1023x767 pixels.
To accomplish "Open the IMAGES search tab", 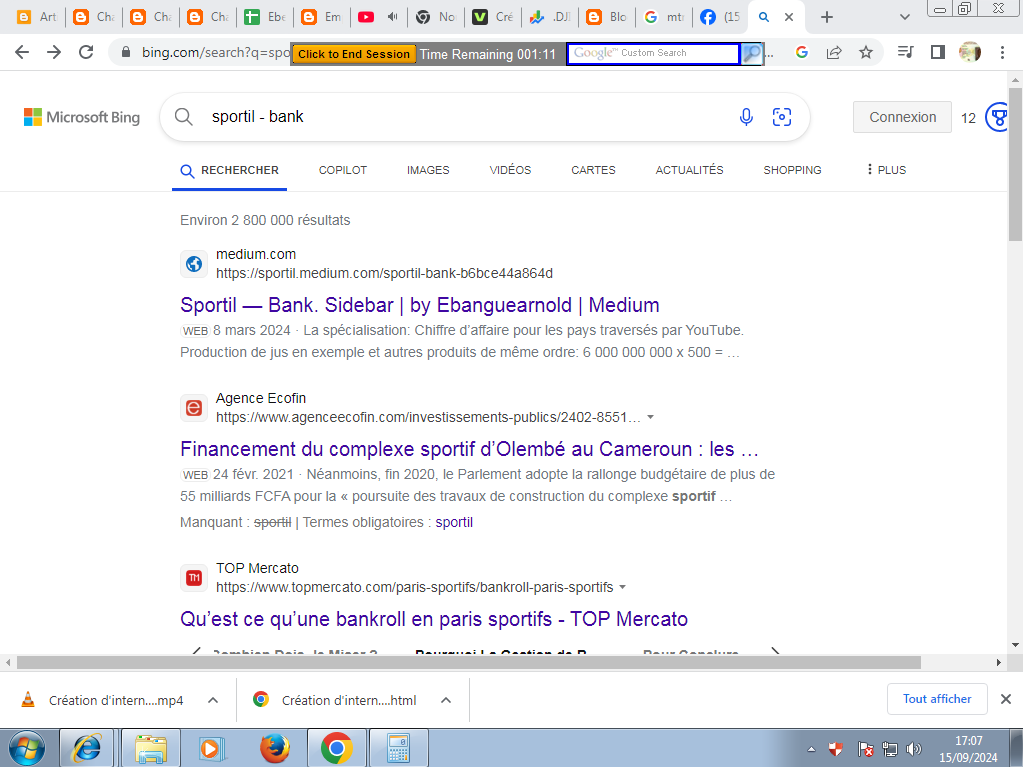I will tap(428, 170).
